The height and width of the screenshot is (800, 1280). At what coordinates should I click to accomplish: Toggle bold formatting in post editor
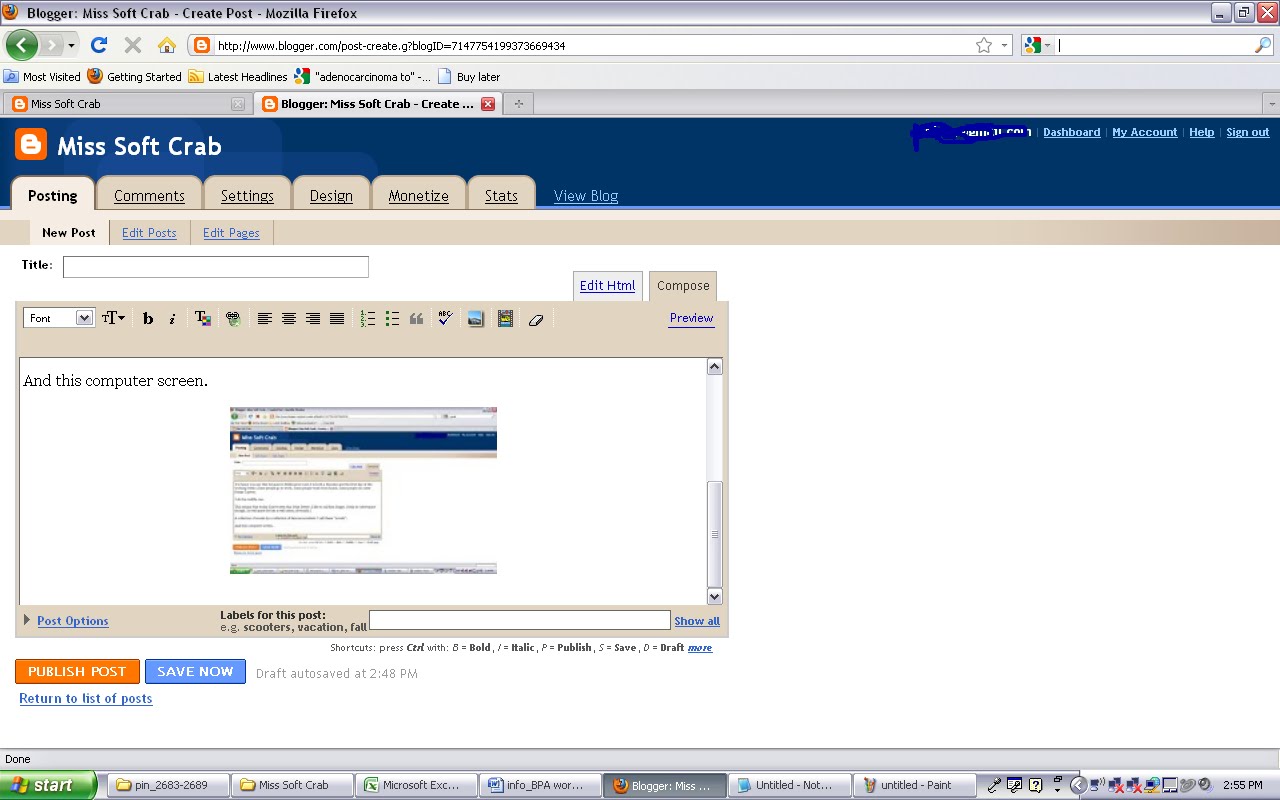click(148, 319)
